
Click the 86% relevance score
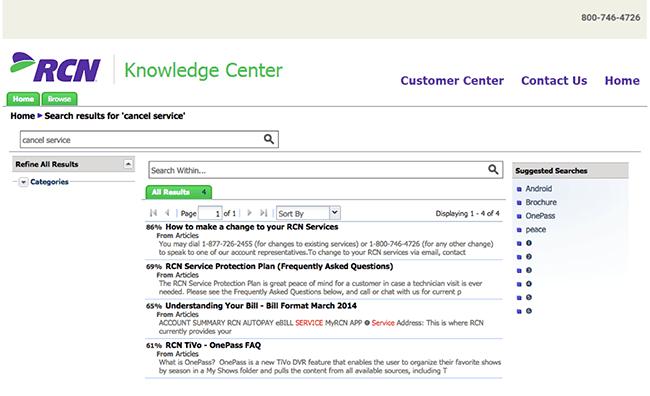pos(154,227)
